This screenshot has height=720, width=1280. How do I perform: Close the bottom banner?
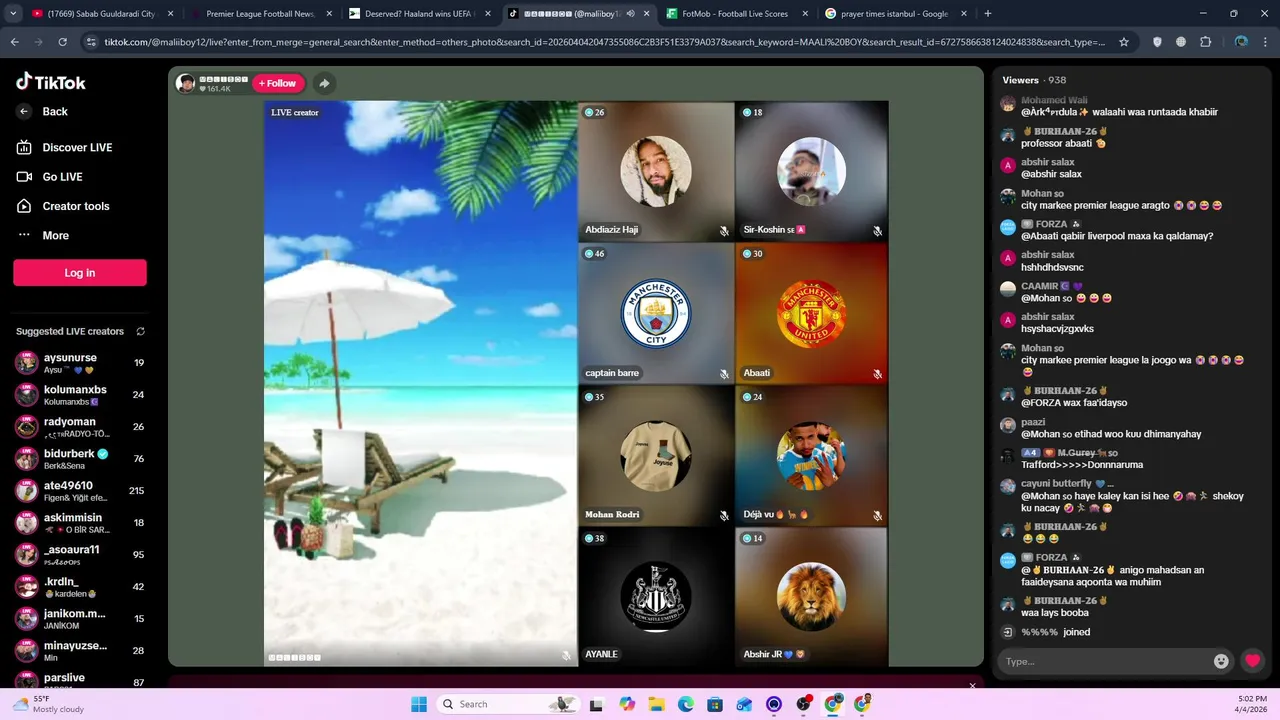[972, 686]
